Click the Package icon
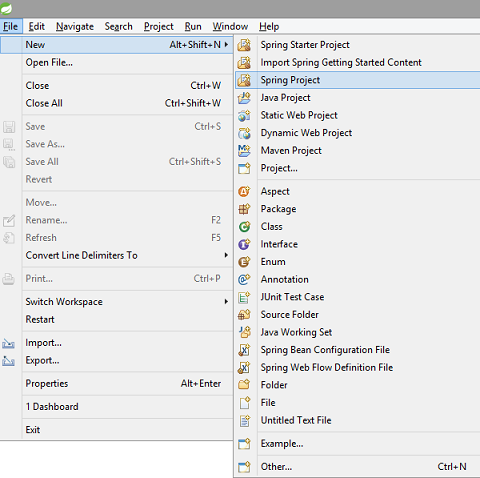 coord(244,209)
